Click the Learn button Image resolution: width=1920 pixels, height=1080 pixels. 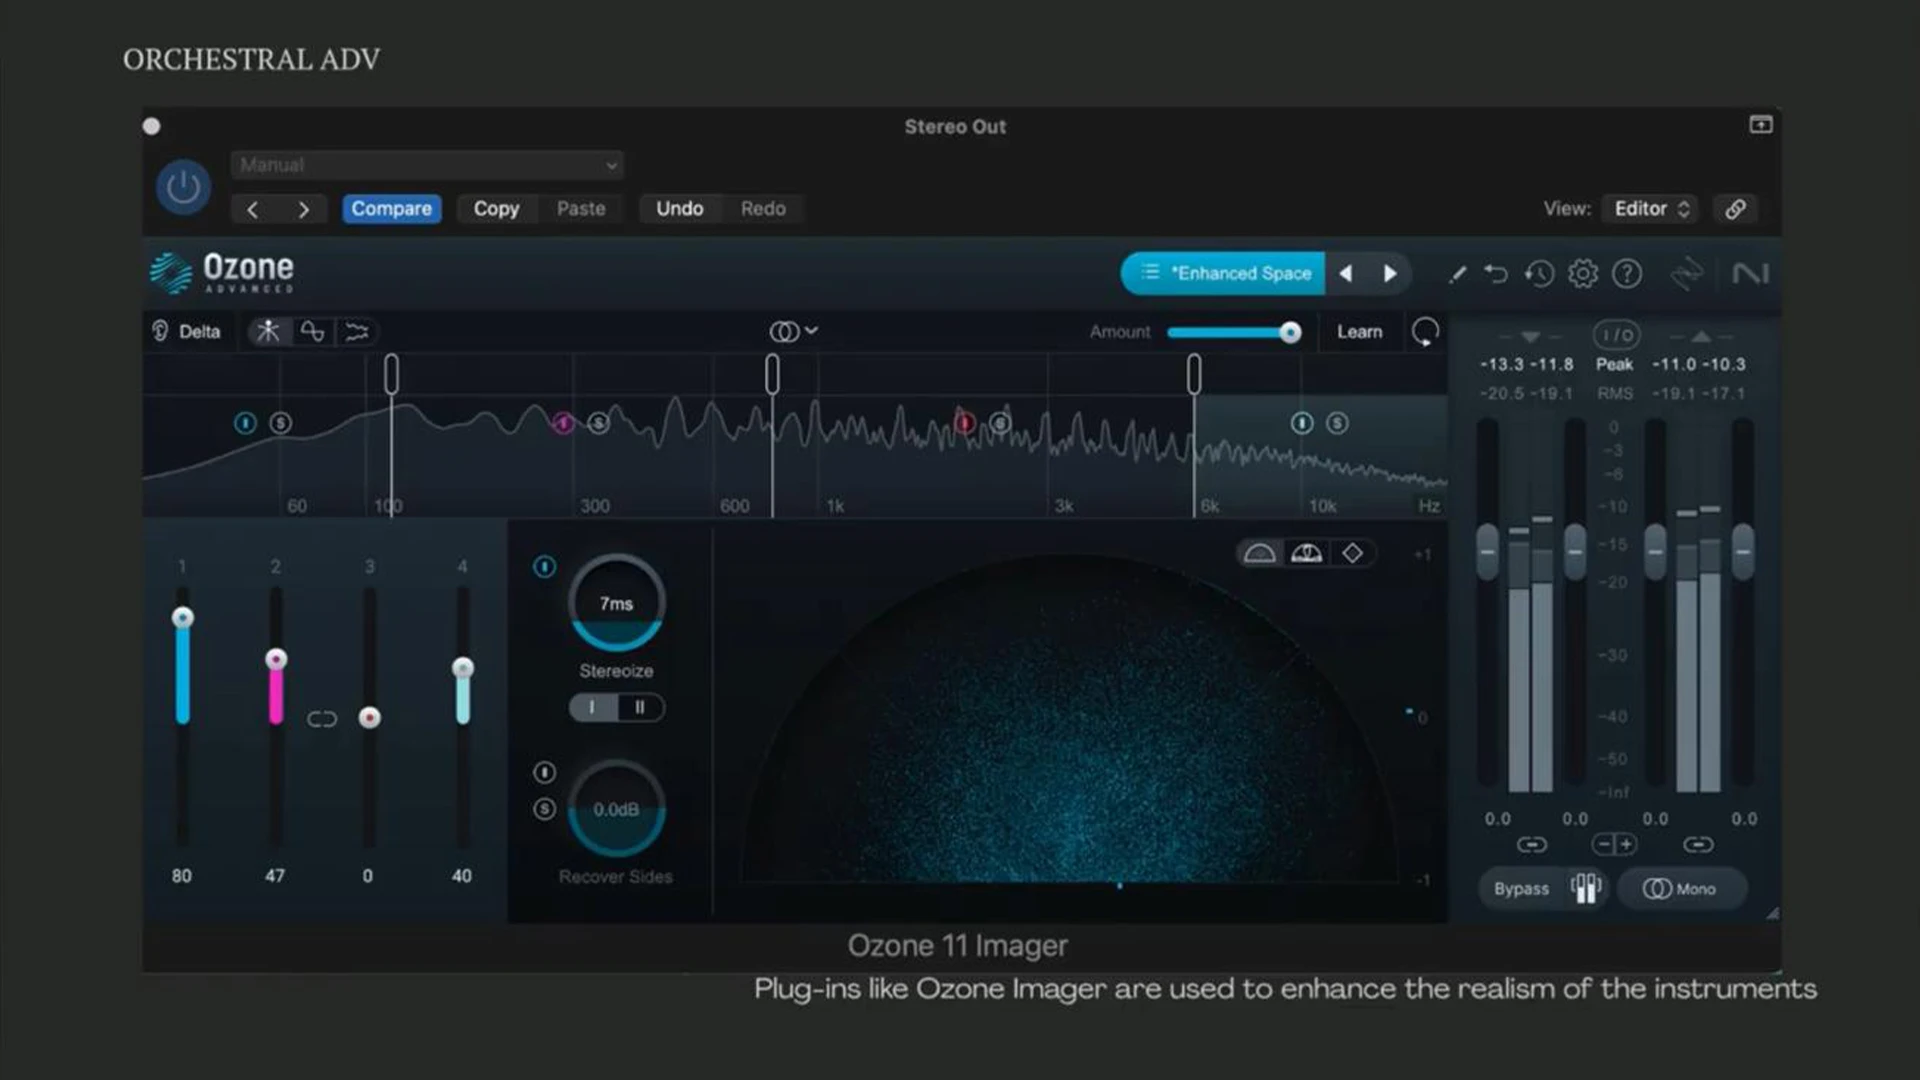(x=1360, y=332)
